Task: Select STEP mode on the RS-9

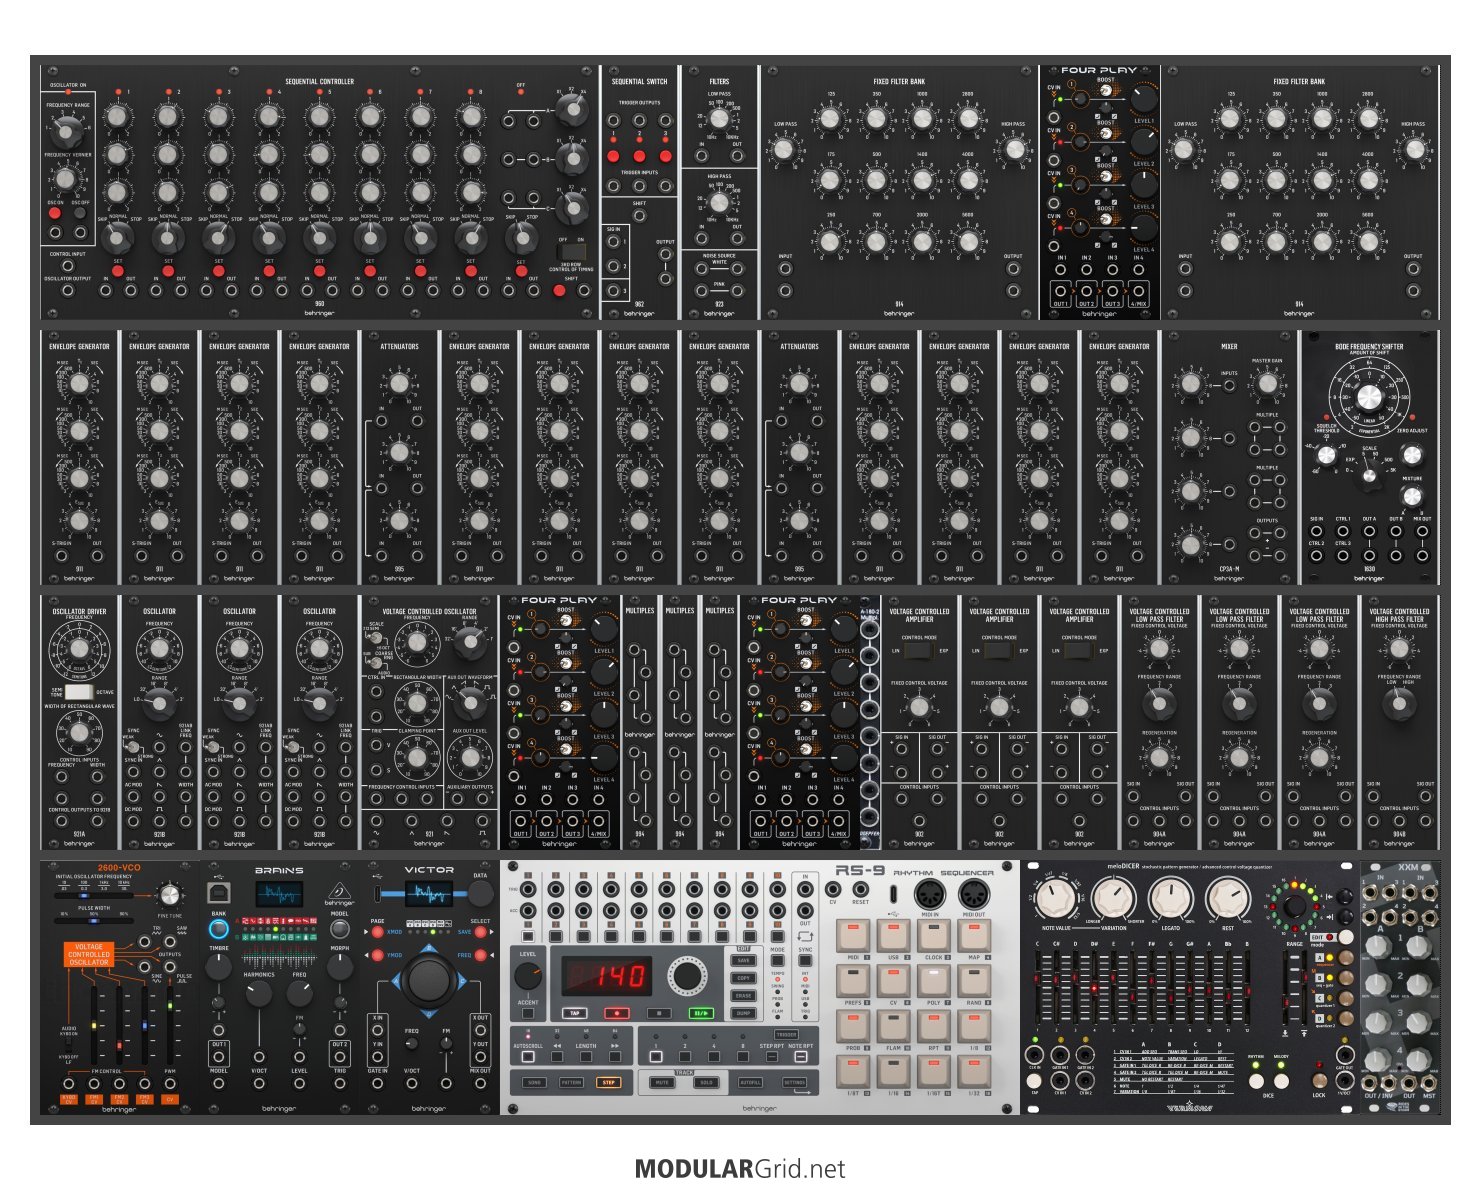Action: [x=608, y=1083]
